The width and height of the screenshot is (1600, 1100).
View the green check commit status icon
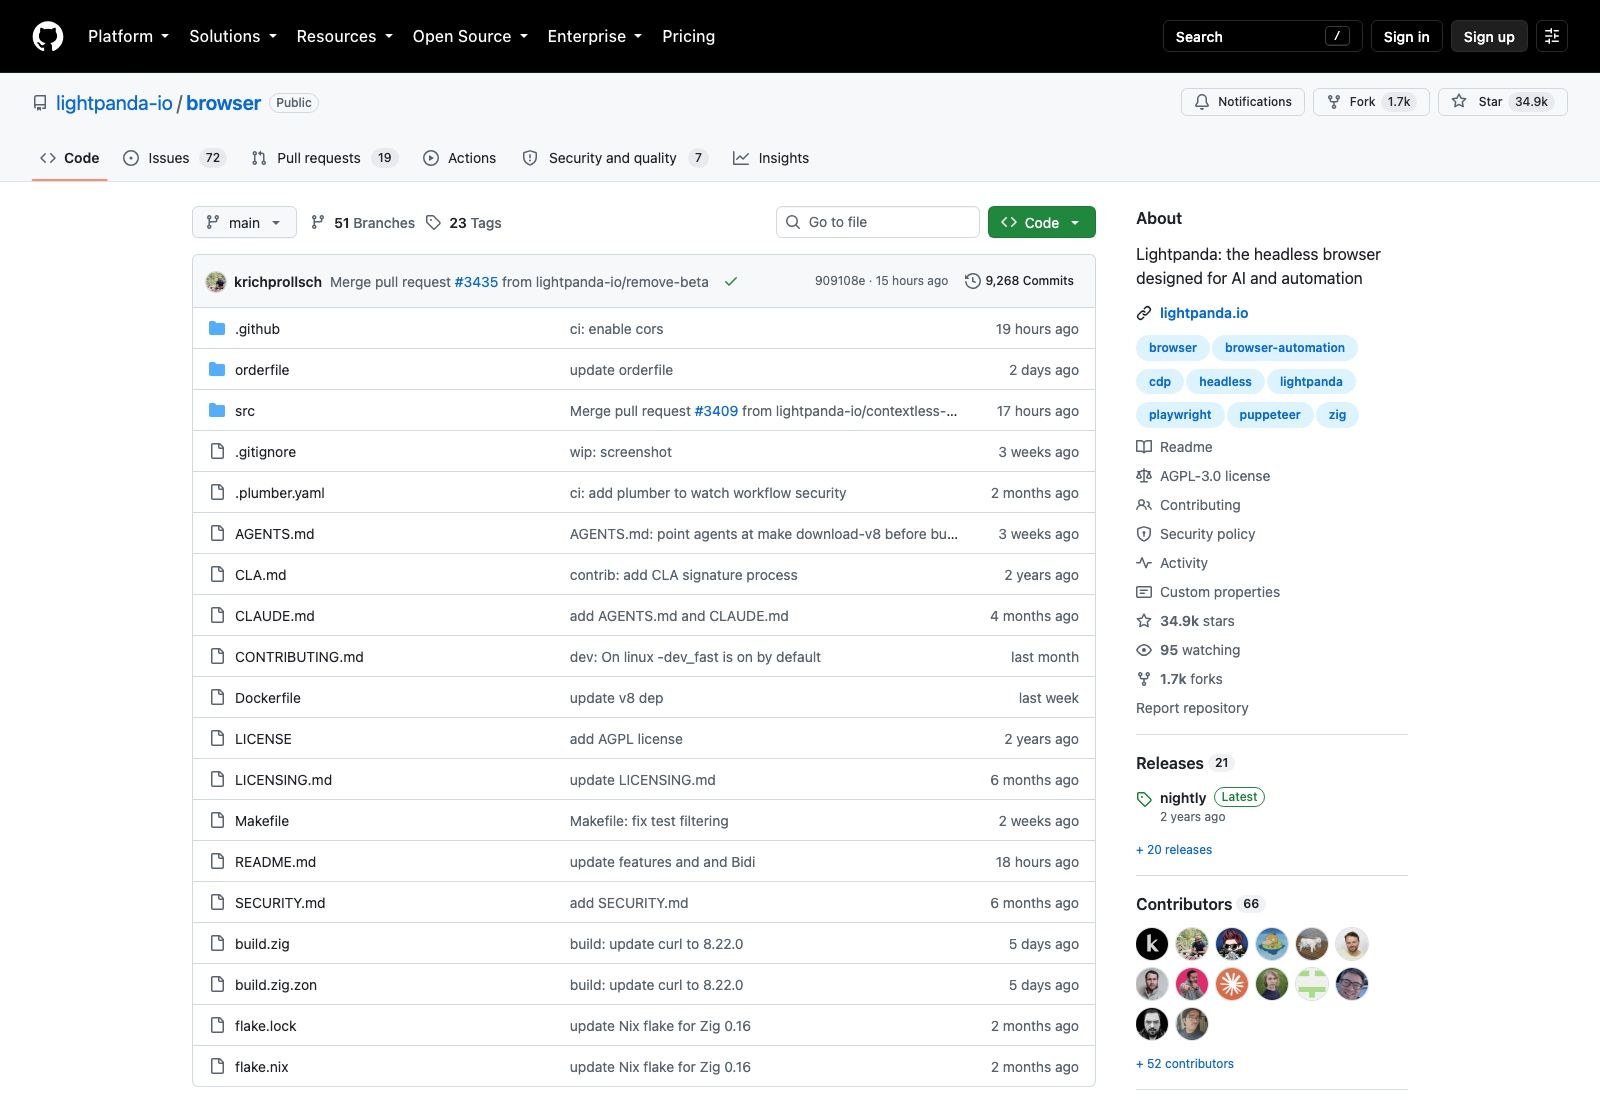tap(731, 282)
